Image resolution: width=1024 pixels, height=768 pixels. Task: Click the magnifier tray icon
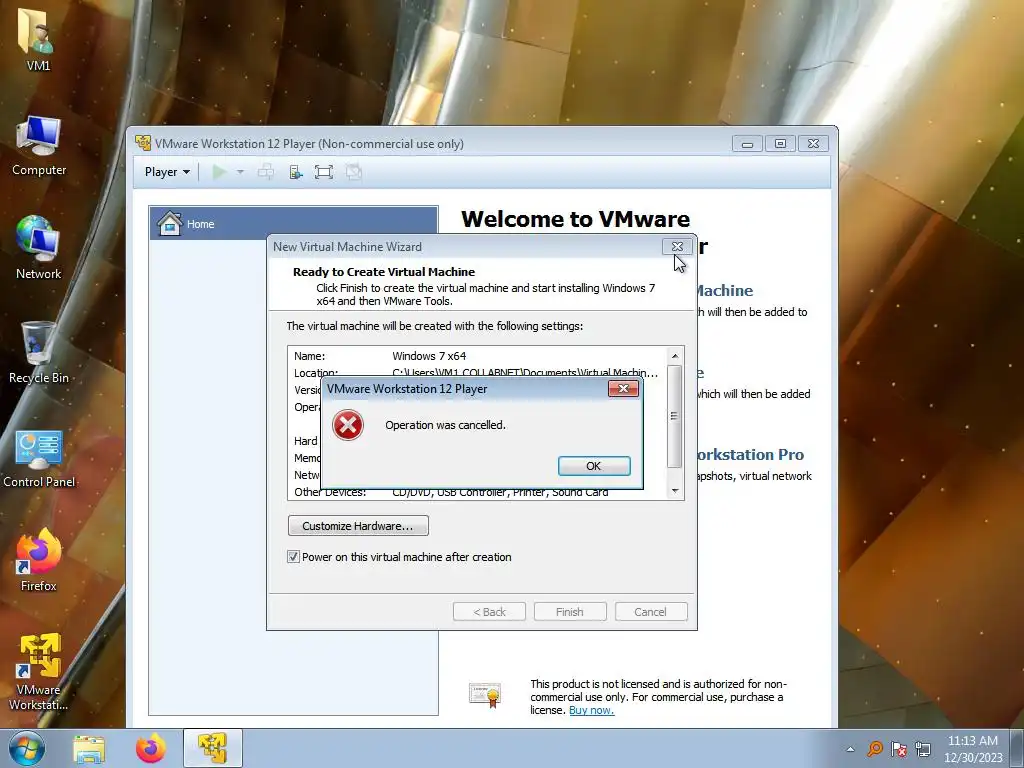(x=874, y=749)
